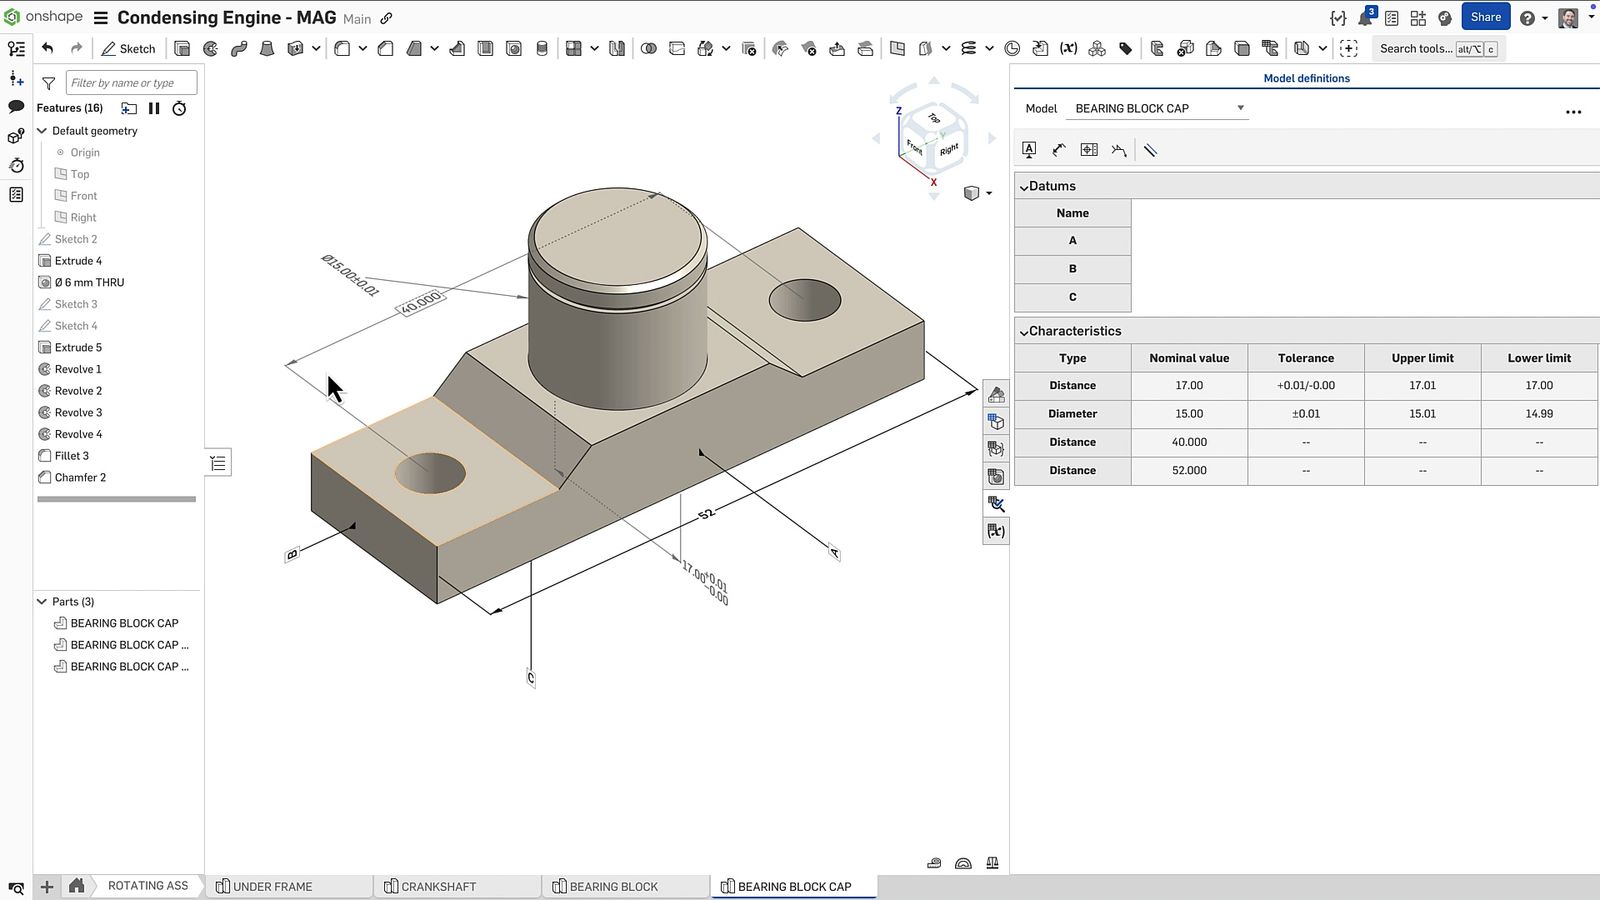Create a datum using the datum icon

[x=1029, y=149]
